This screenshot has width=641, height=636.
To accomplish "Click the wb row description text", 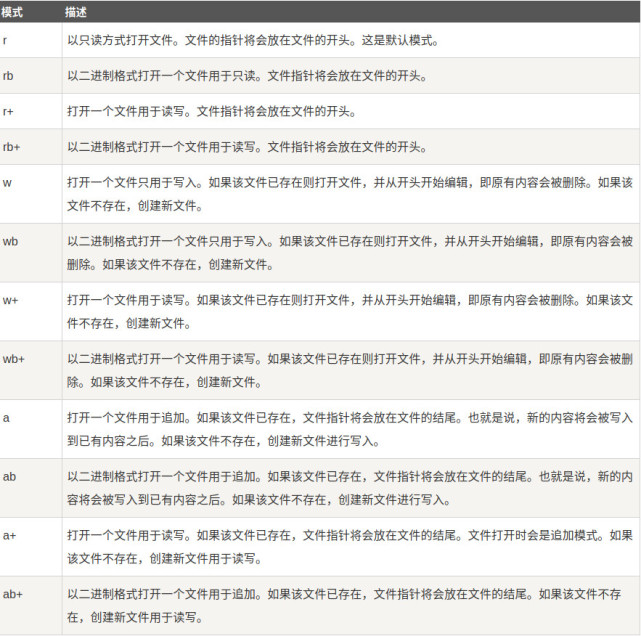I will pos(350,253).
